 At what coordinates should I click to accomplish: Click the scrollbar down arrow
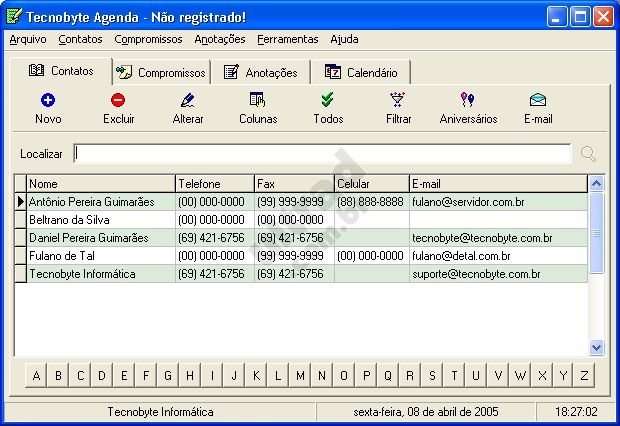pyautogui.click(x=596, y=347)
